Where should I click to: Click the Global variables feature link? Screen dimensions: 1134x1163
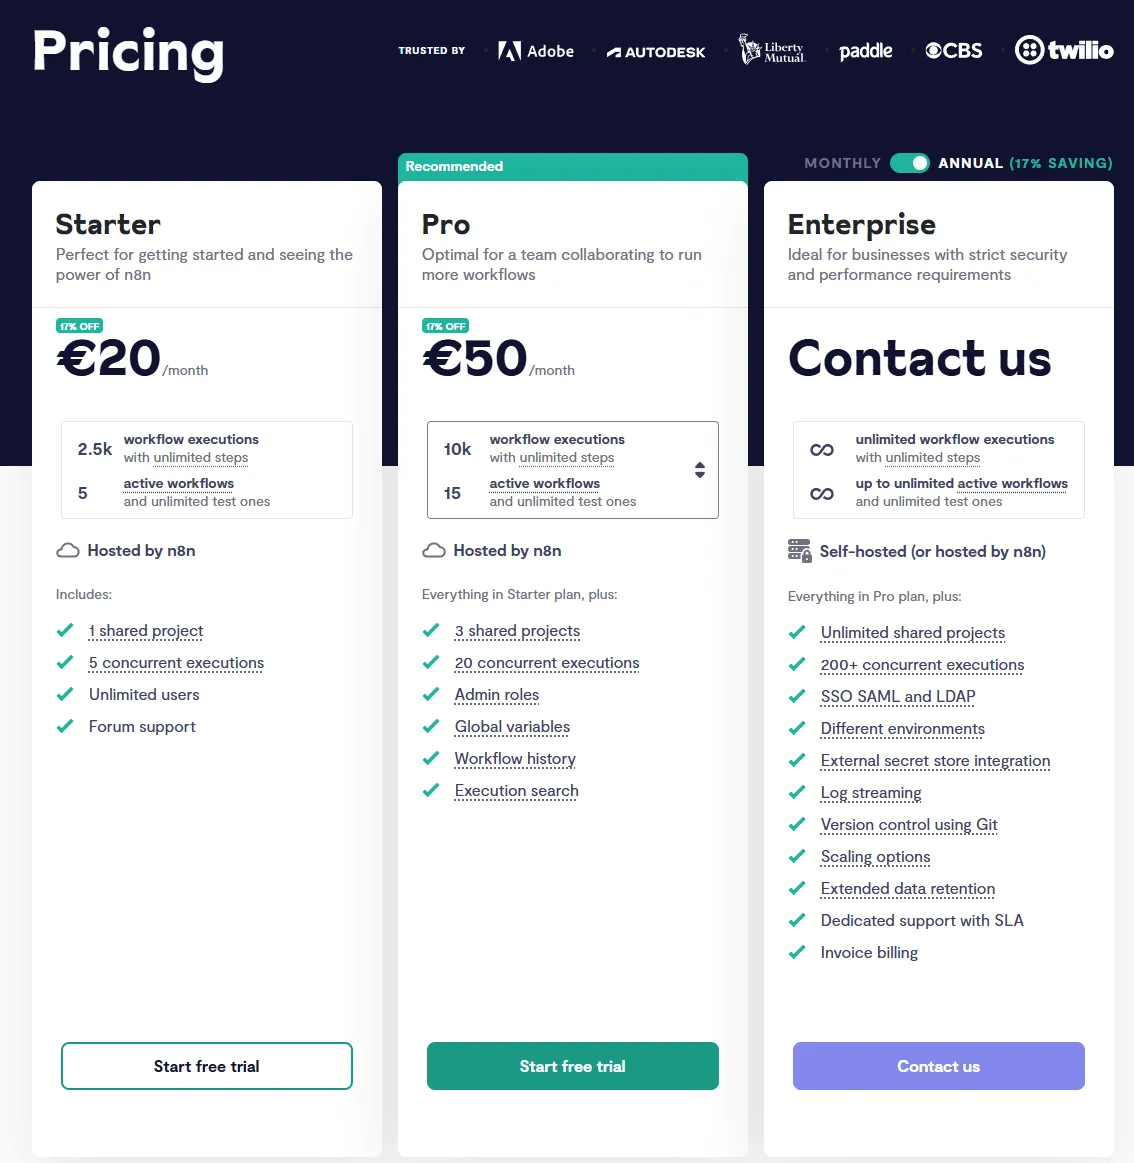click(512, 727)
